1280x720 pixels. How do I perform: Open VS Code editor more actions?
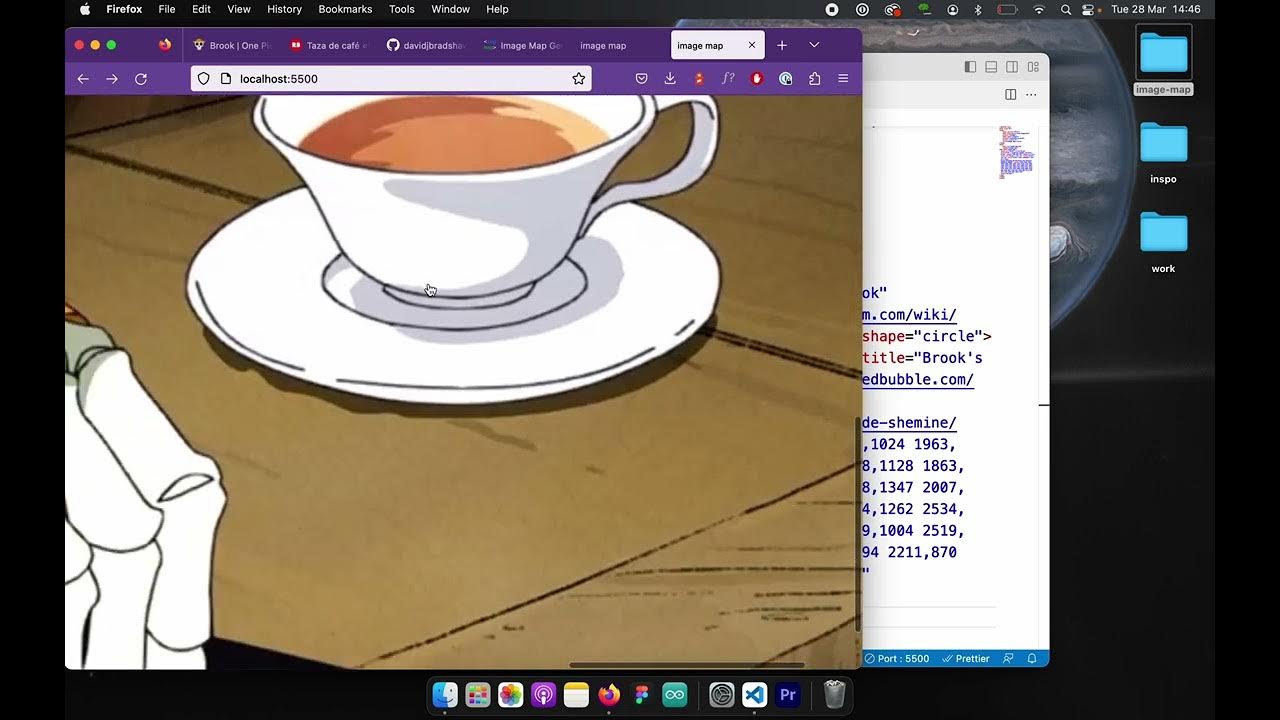pyautogui.click(x=1031, y=94)
